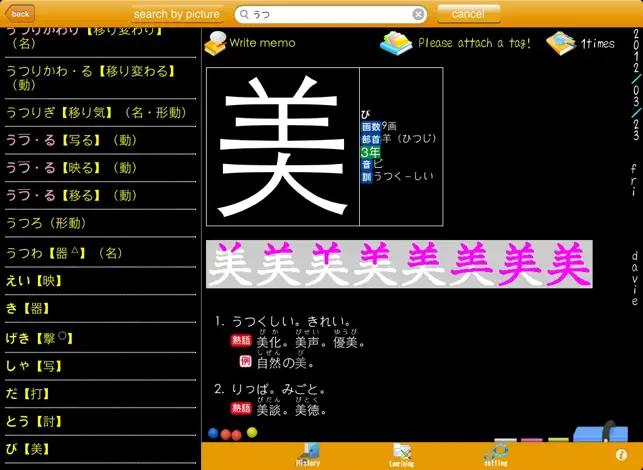
Task: Go back with the back button
Action: point(20,14)
